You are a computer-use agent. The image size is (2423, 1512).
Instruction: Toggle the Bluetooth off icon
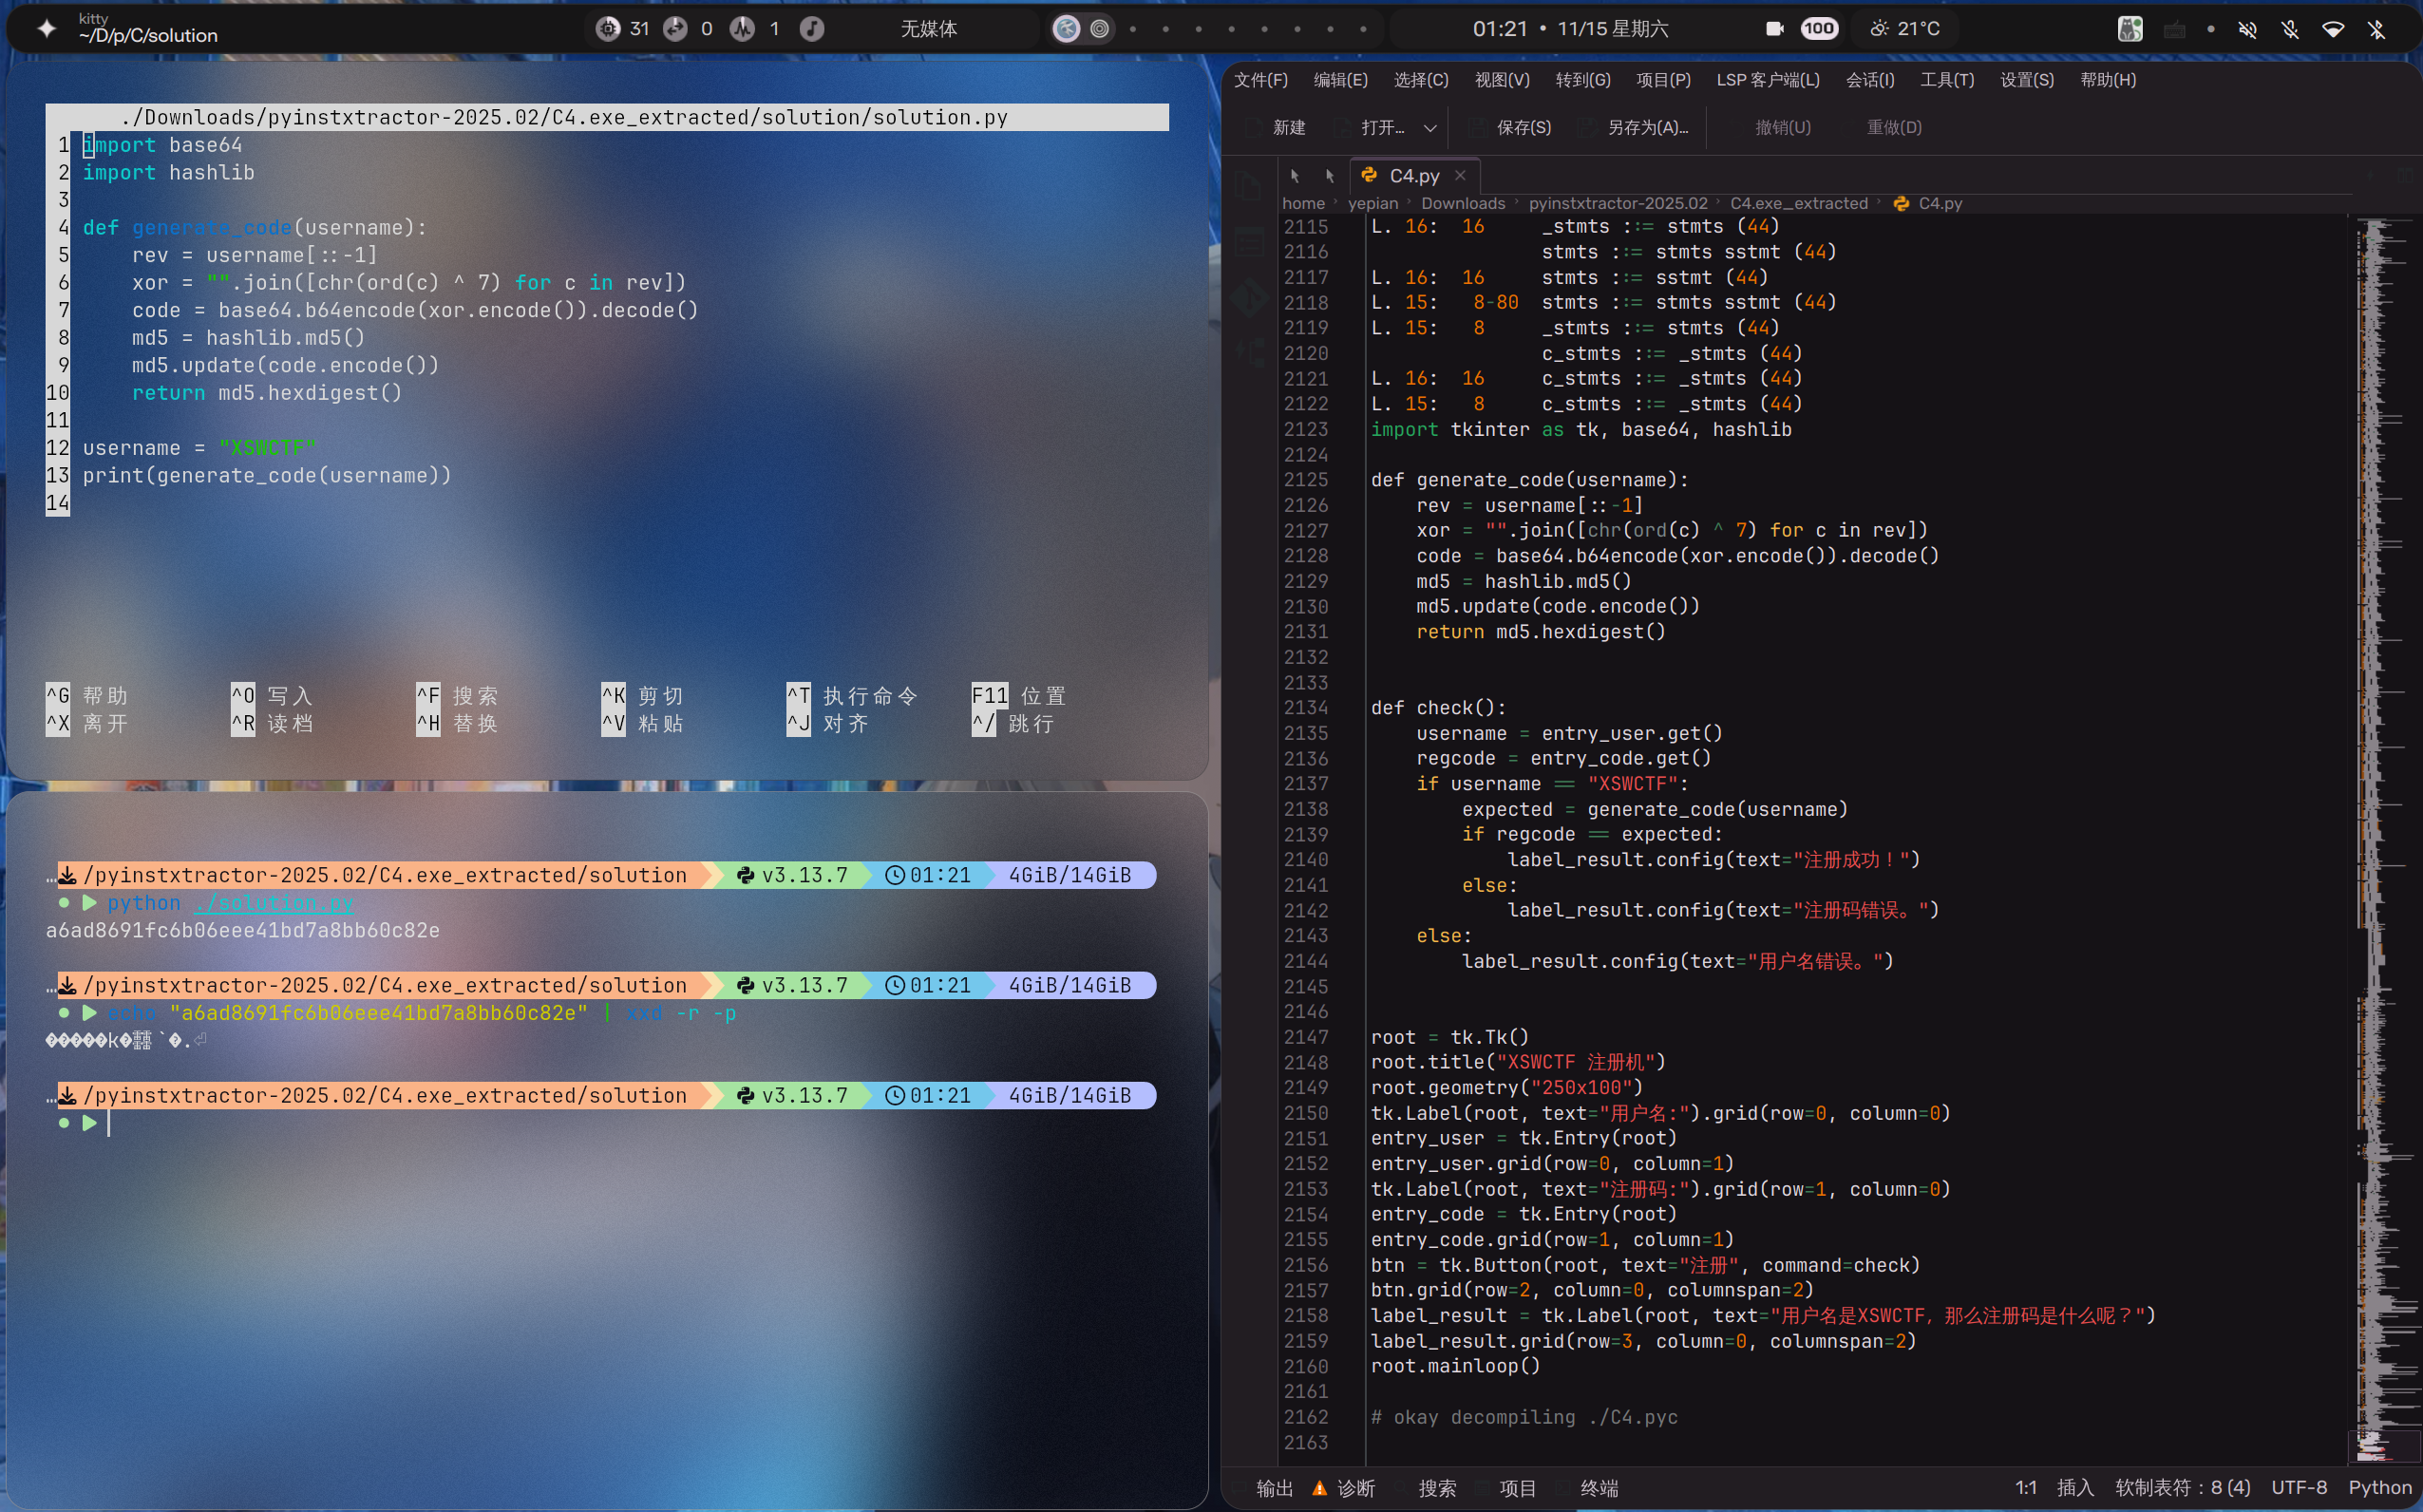pos(2377,29)
